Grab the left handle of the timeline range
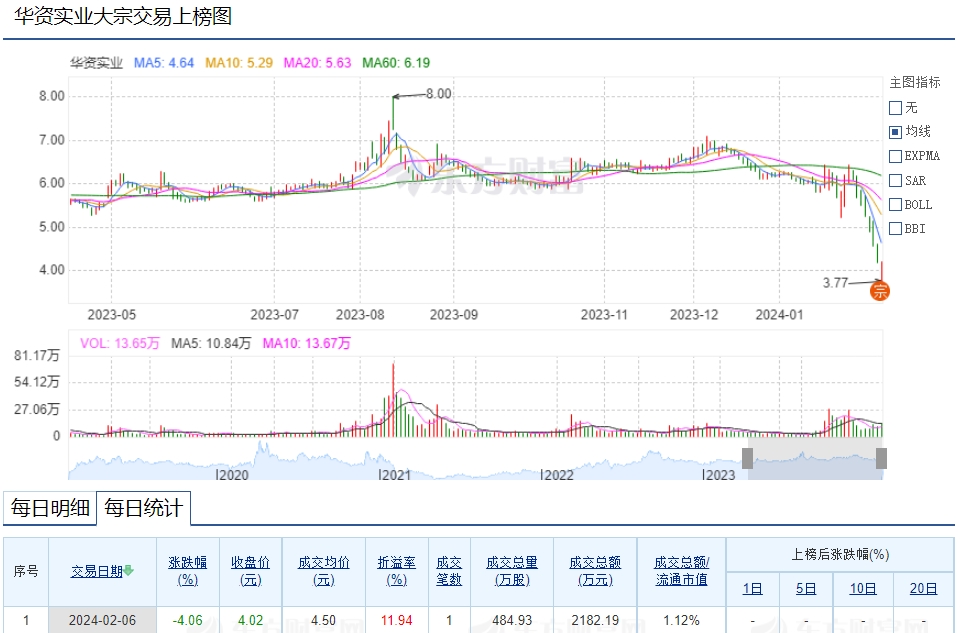Image resolution: width=967 pixels, height=633 pixels. click(x=747, y=458)
